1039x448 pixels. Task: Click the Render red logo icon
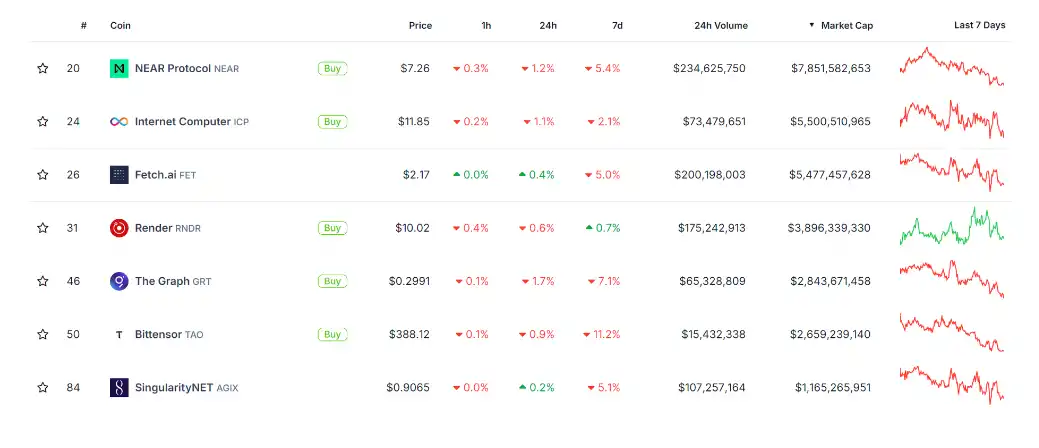click(x=119, y=228)
